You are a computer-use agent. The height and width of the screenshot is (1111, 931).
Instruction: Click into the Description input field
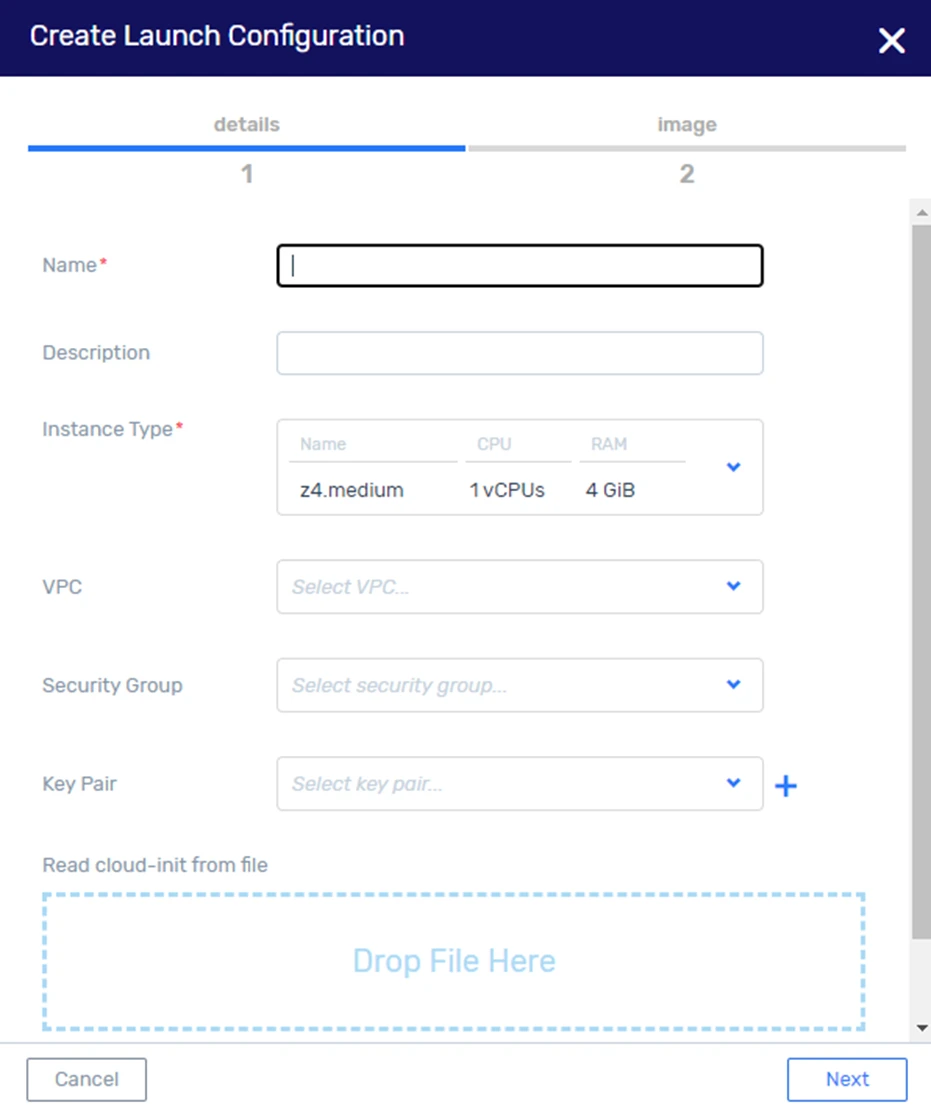pos(519,354)
